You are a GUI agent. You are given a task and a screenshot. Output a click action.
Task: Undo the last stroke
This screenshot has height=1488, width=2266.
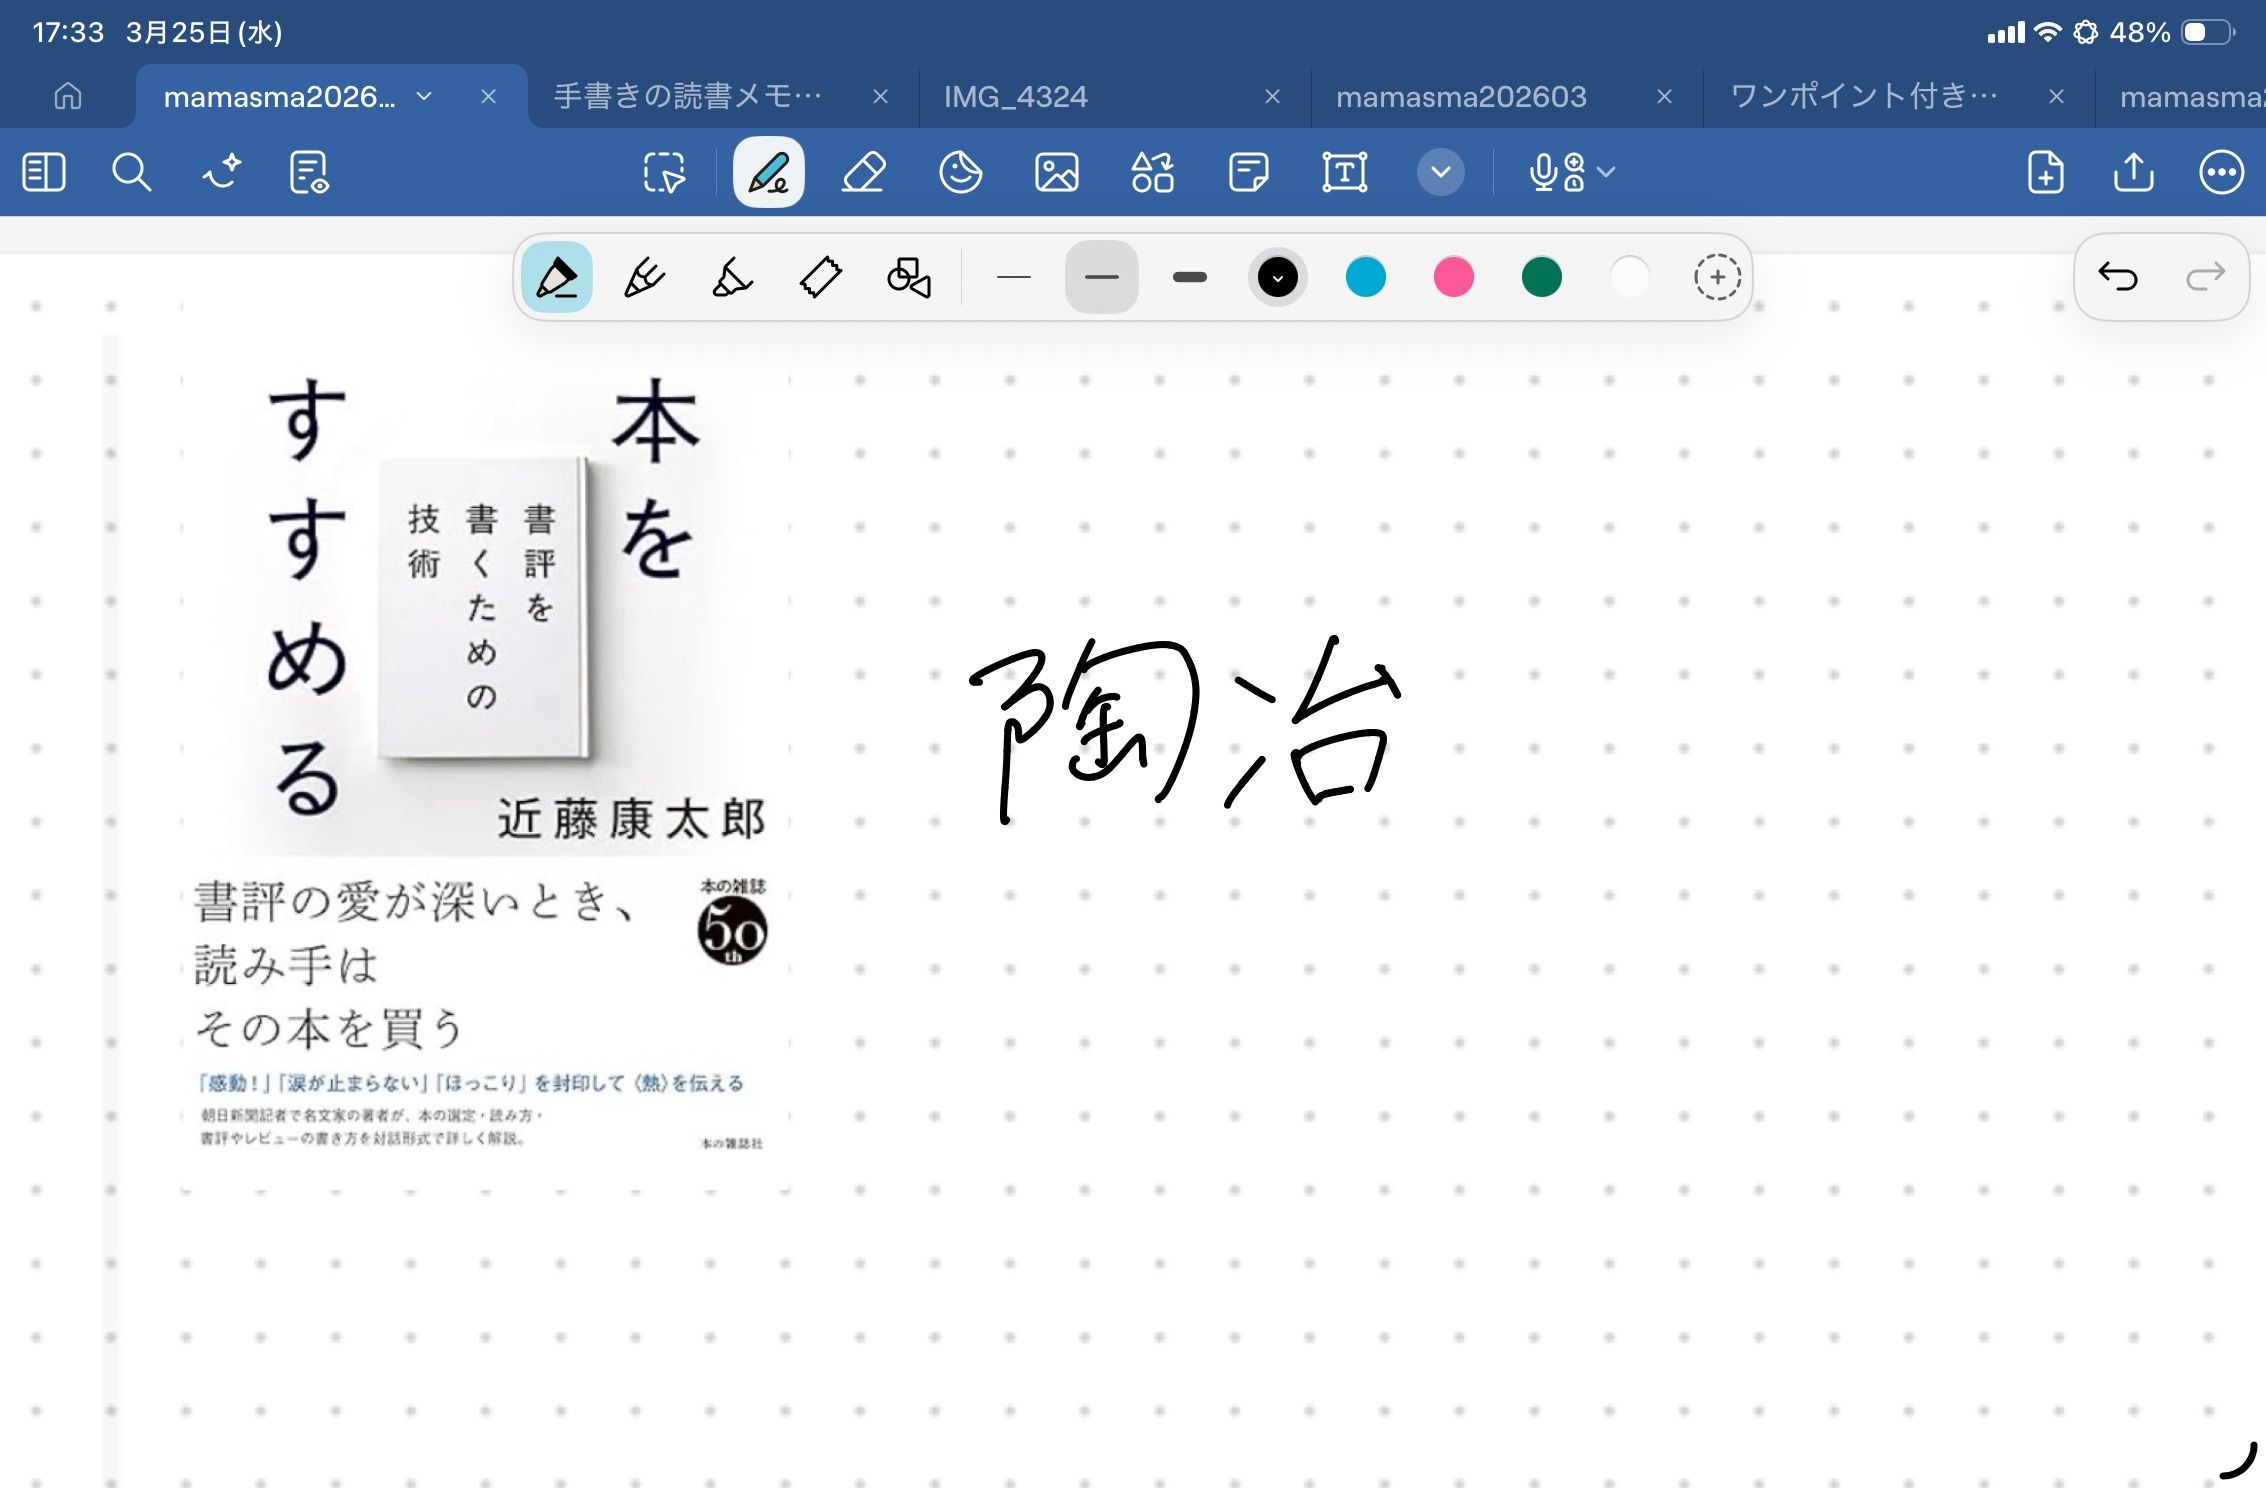(x=2117, y=276)
